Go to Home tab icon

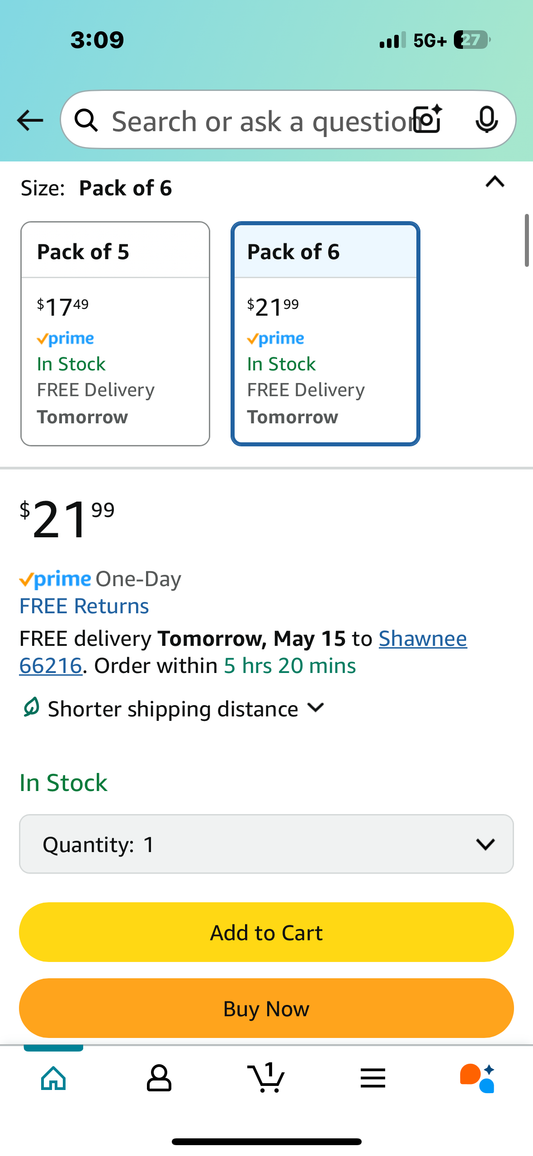53,1079
